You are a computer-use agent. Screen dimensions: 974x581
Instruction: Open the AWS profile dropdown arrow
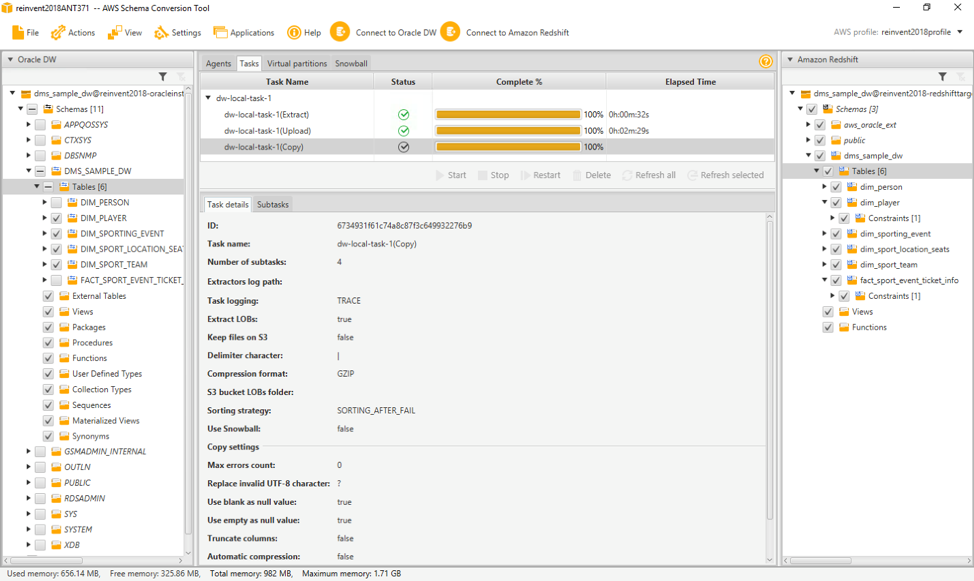pos(960,32)
